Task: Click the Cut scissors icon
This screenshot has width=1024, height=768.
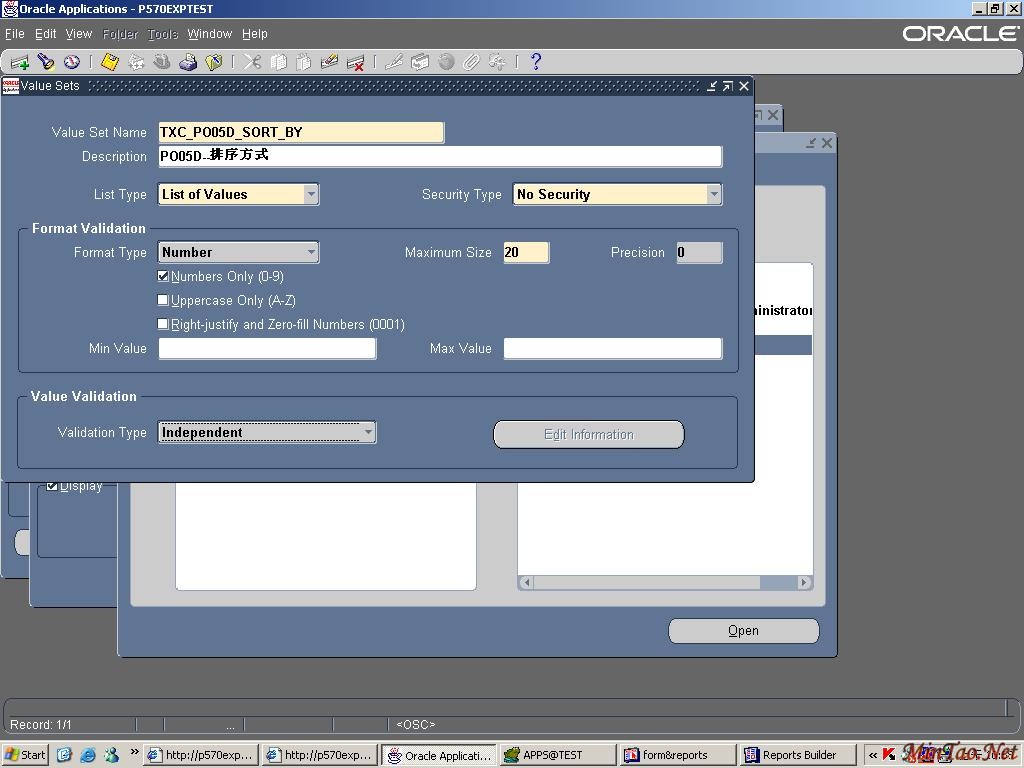Action: click(252, 62)
